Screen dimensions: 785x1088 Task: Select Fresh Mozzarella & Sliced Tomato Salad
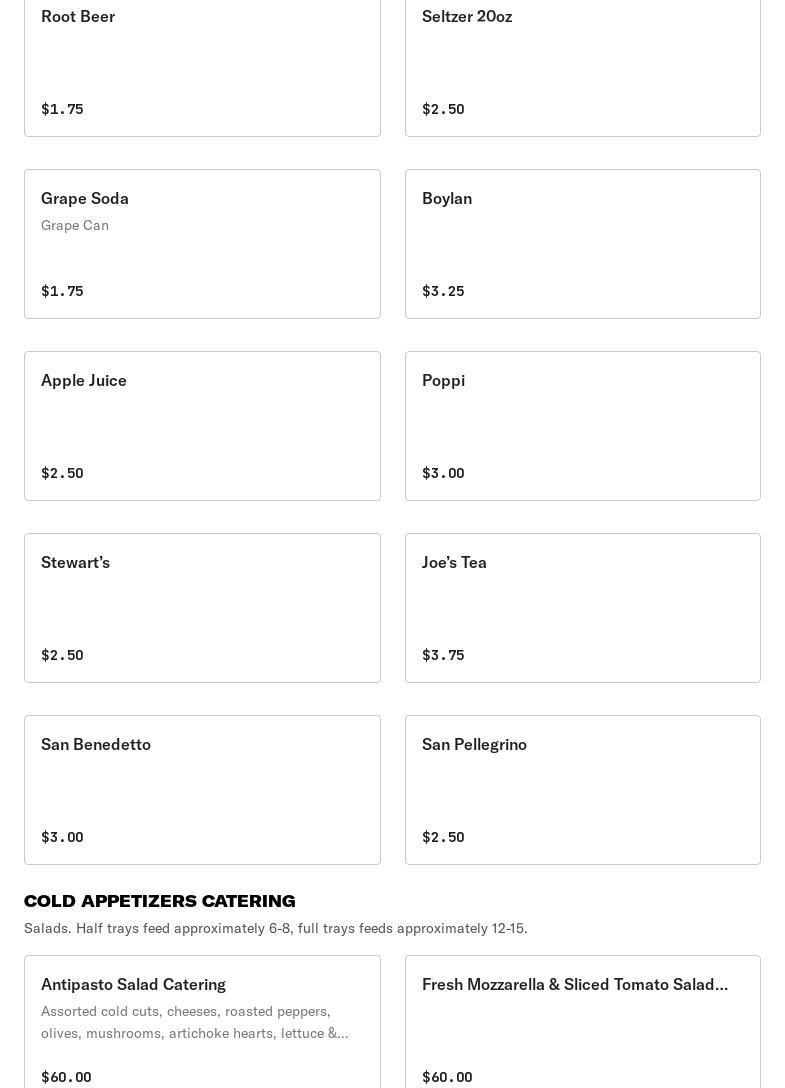coord(582,1020)
